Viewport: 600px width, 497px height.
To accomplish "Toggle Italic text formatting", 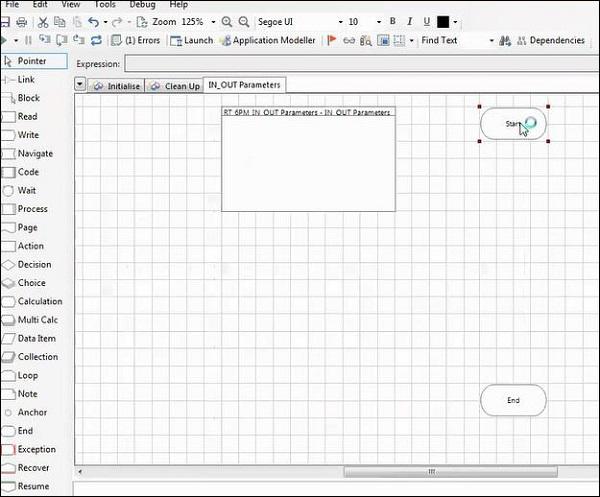I will coord(410,21).
